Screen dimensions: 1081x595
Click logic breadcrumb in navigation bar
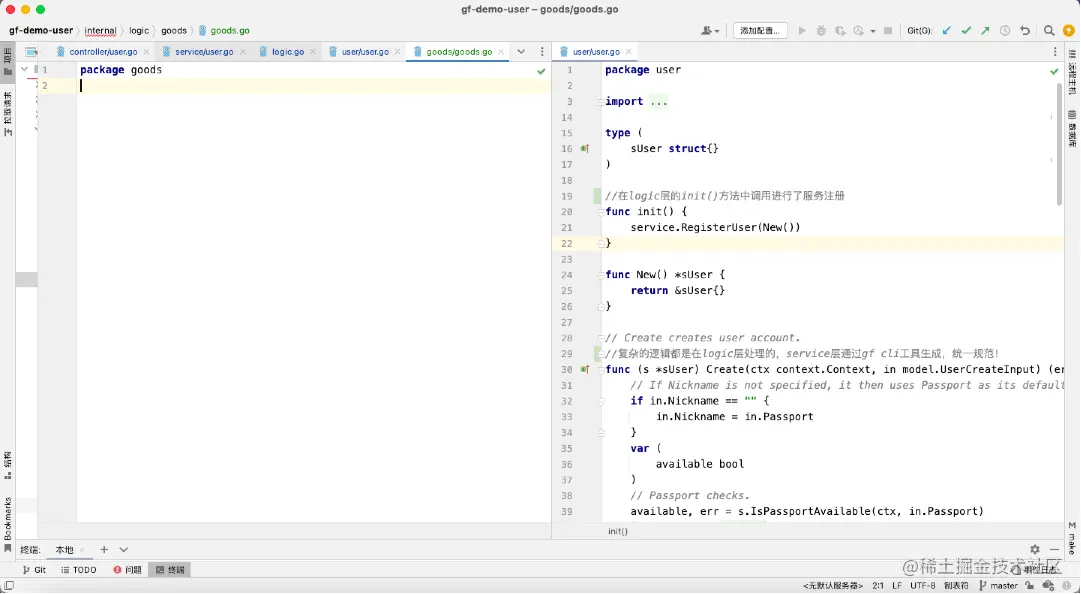[139, 30]
